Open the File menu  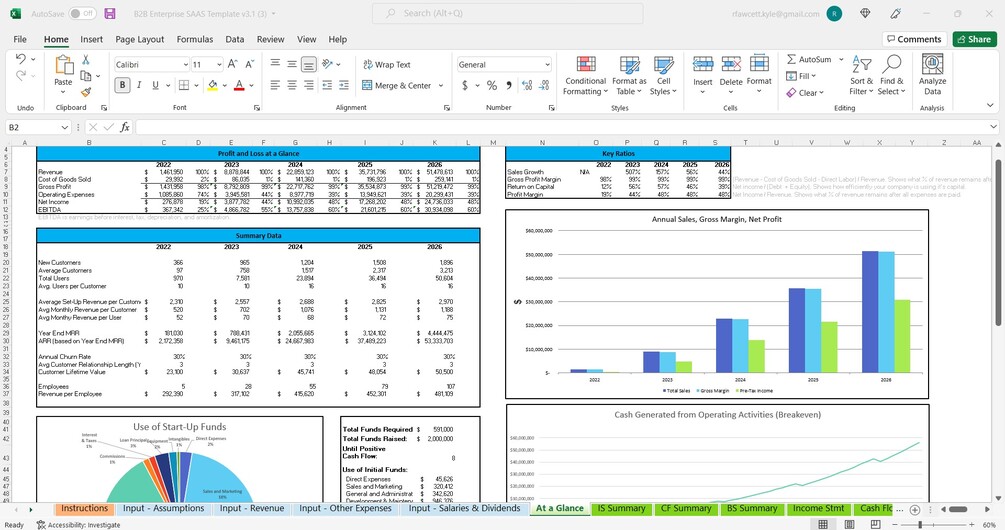tap(20, 39)
